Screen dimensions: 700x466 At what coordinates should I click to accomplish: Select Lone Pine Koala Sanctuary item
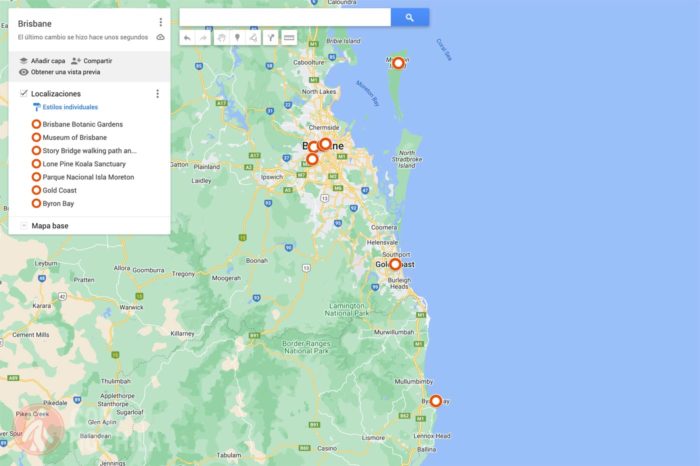84,164
